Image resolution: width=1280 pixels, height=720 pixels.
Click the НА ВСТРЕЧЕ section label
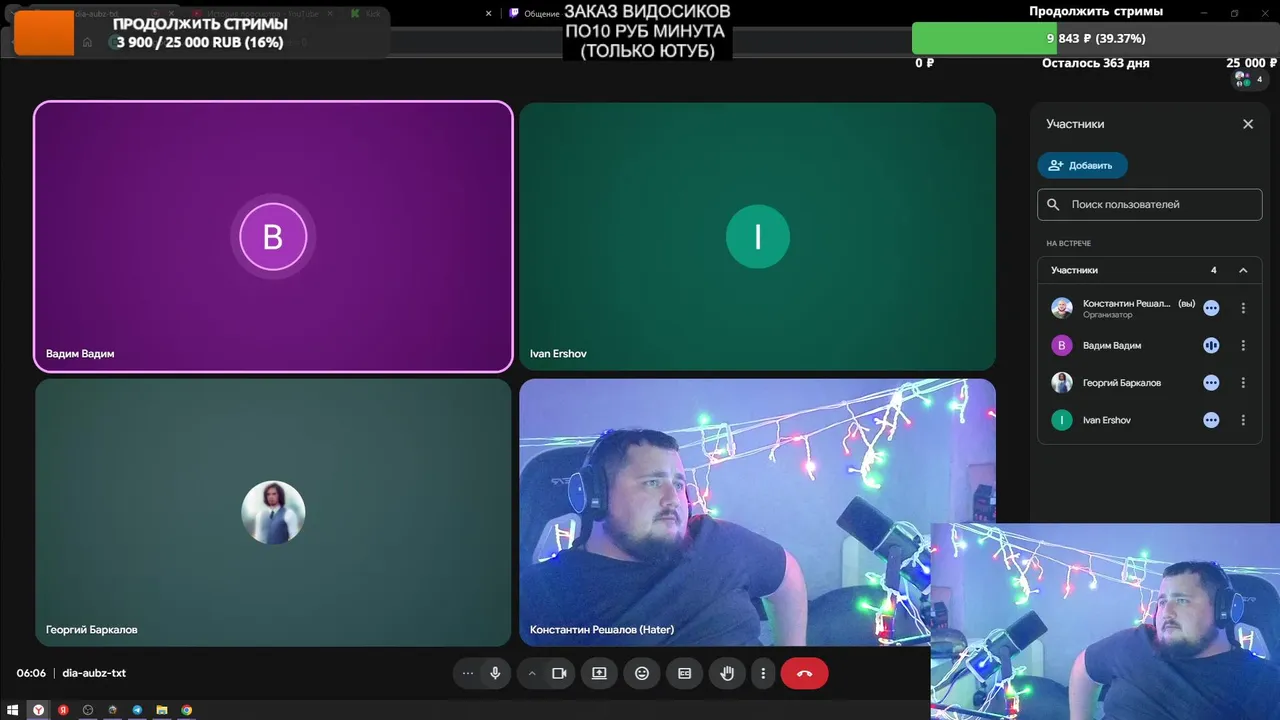tap(1068, 243)
